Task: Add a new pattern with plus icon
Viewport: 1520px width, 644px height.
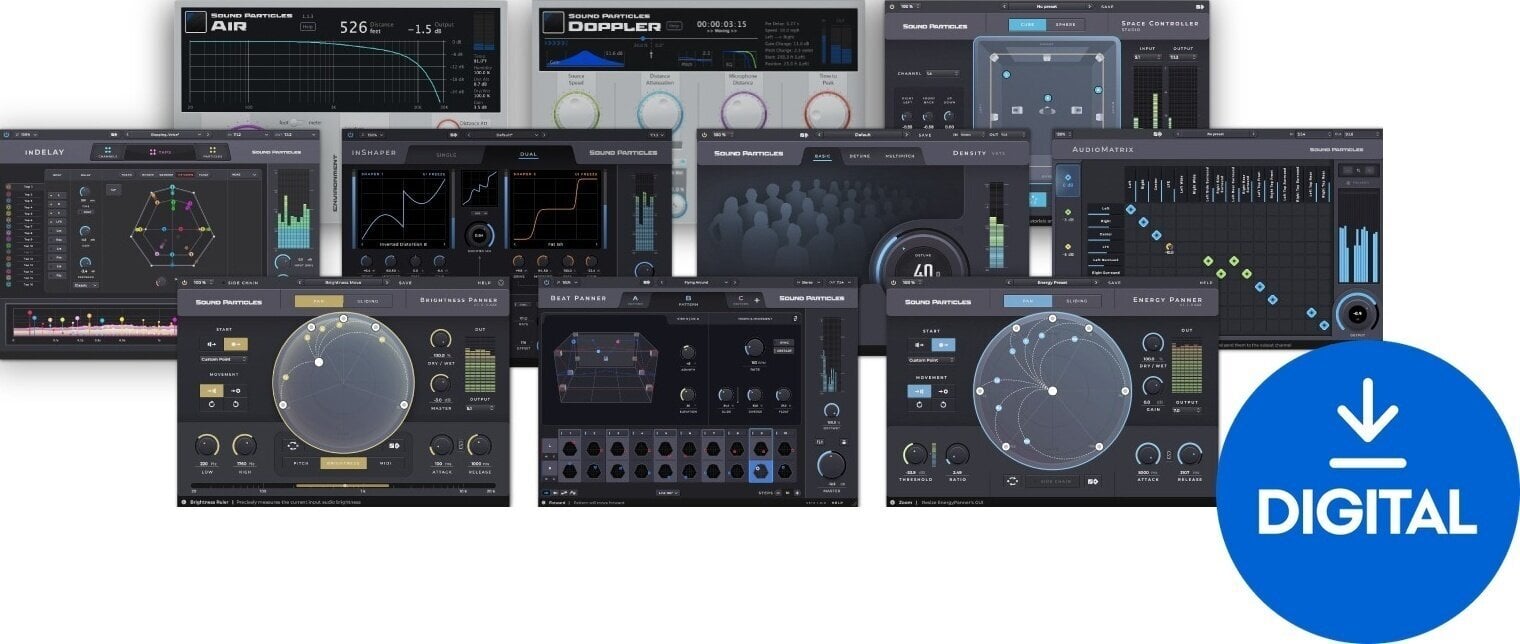Action: pyautogui.click(x=757, y=299)
